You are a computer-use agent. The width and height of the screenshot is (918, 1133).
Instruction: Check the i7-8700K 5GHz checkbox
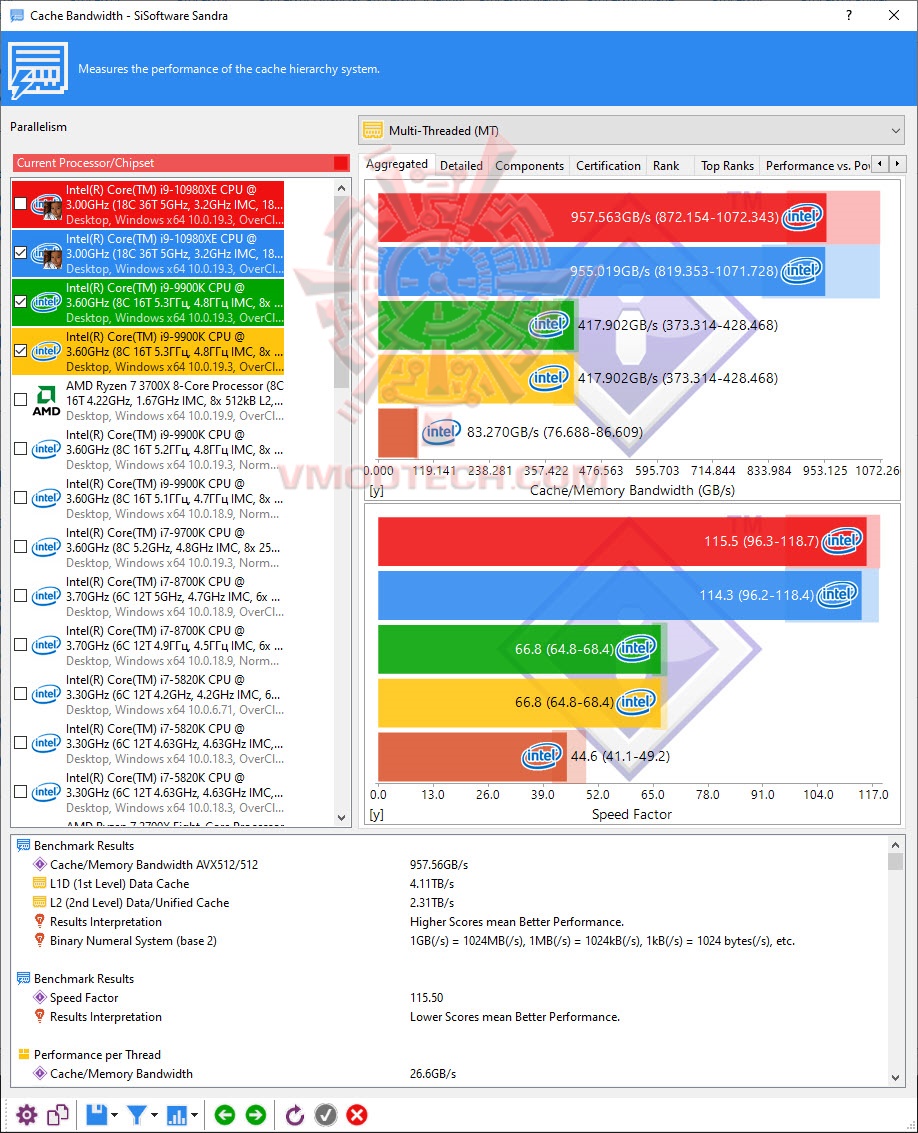coord(20,596)
